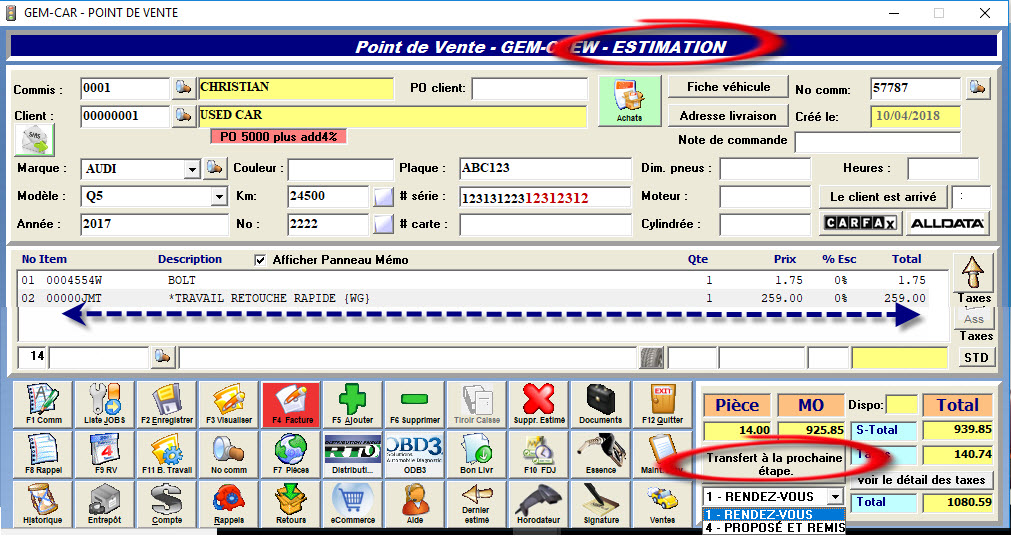Open F10 FDJ
The width and height of the screenshot is (1011, 540).
pos(538,454)
